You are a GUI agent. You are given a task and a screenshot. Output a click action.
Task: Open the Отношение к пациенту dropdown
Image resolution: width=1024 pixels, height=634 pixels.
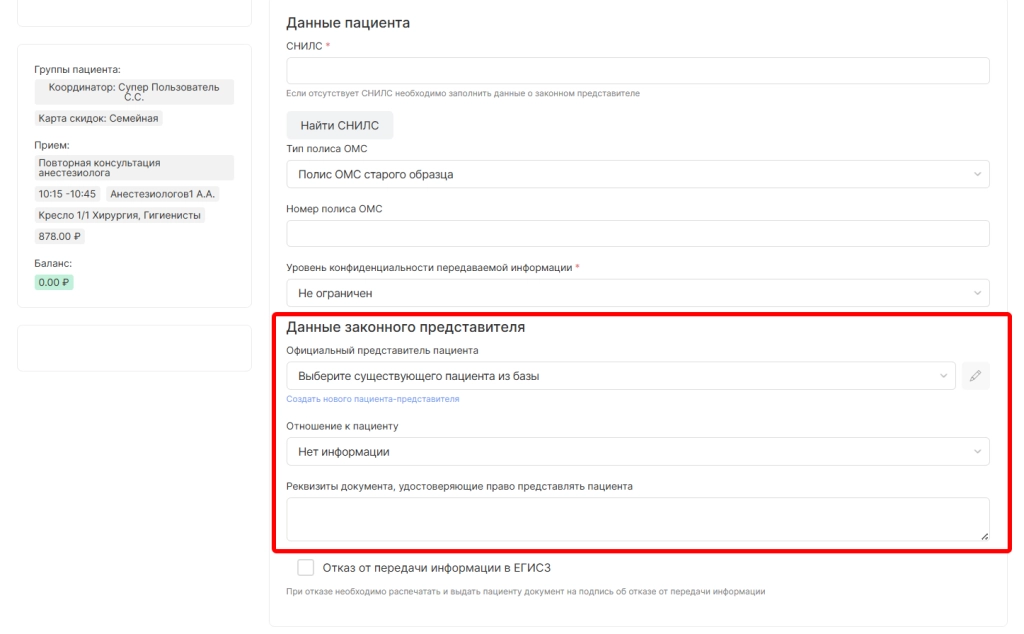(637, 452)
